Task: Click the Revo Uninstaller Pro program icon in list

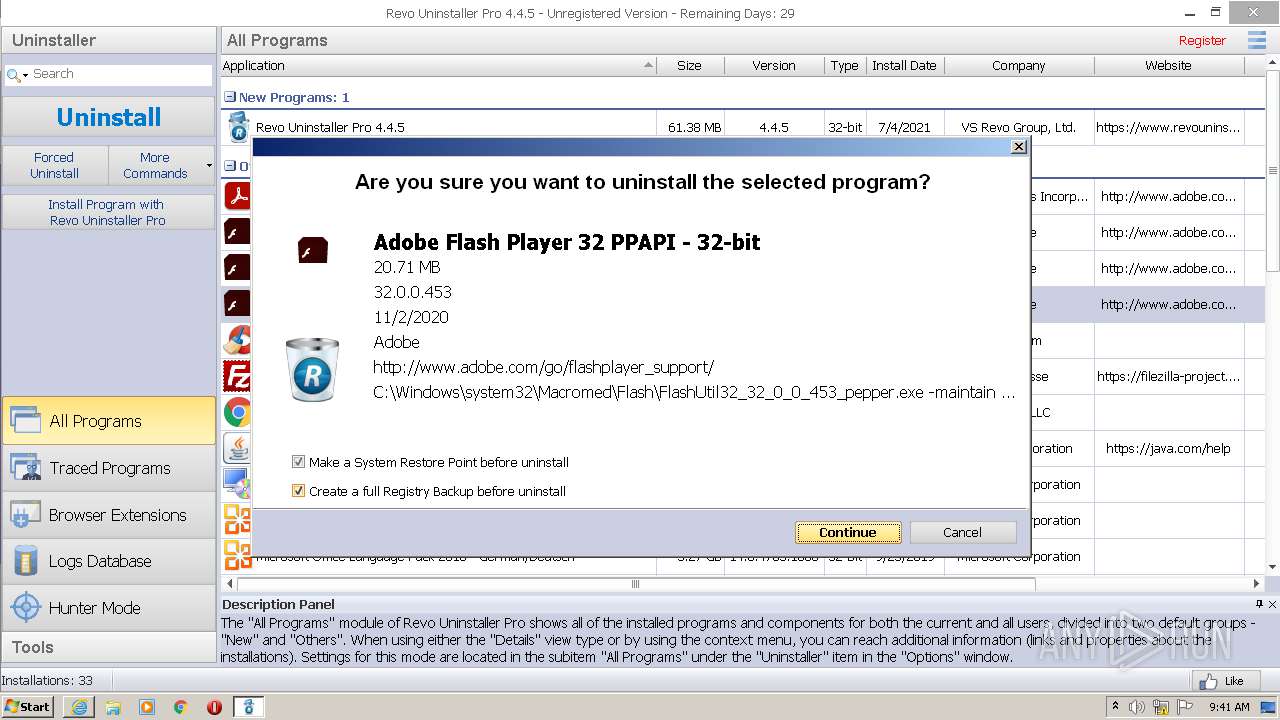Action: (238, 126)
